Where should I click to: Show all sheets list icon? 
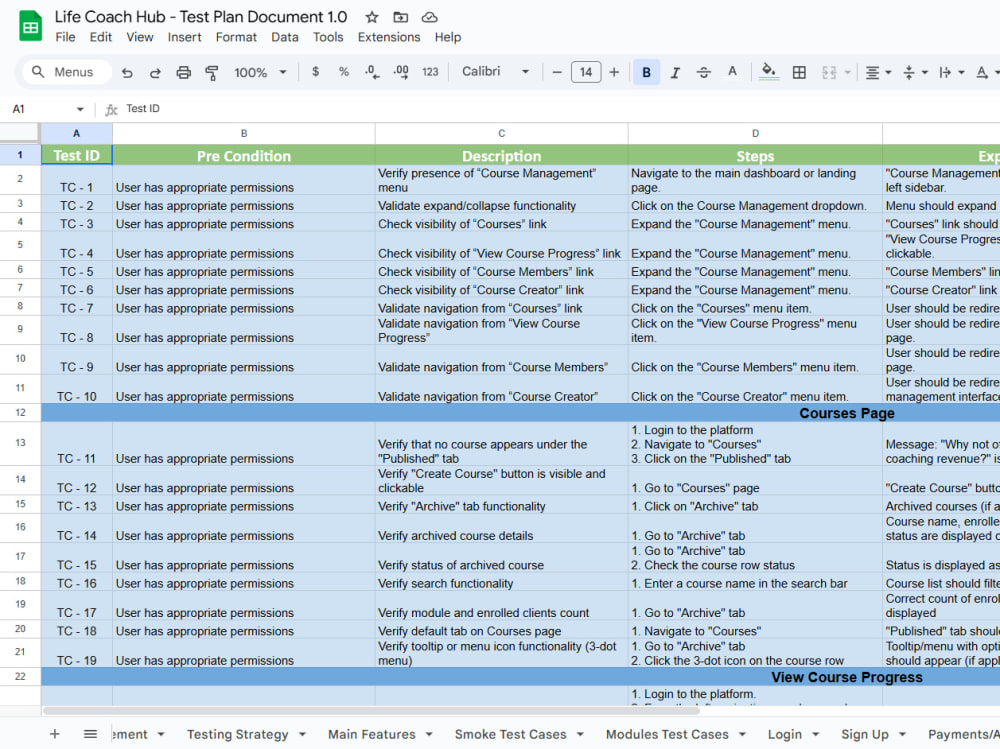pos(91,734)
